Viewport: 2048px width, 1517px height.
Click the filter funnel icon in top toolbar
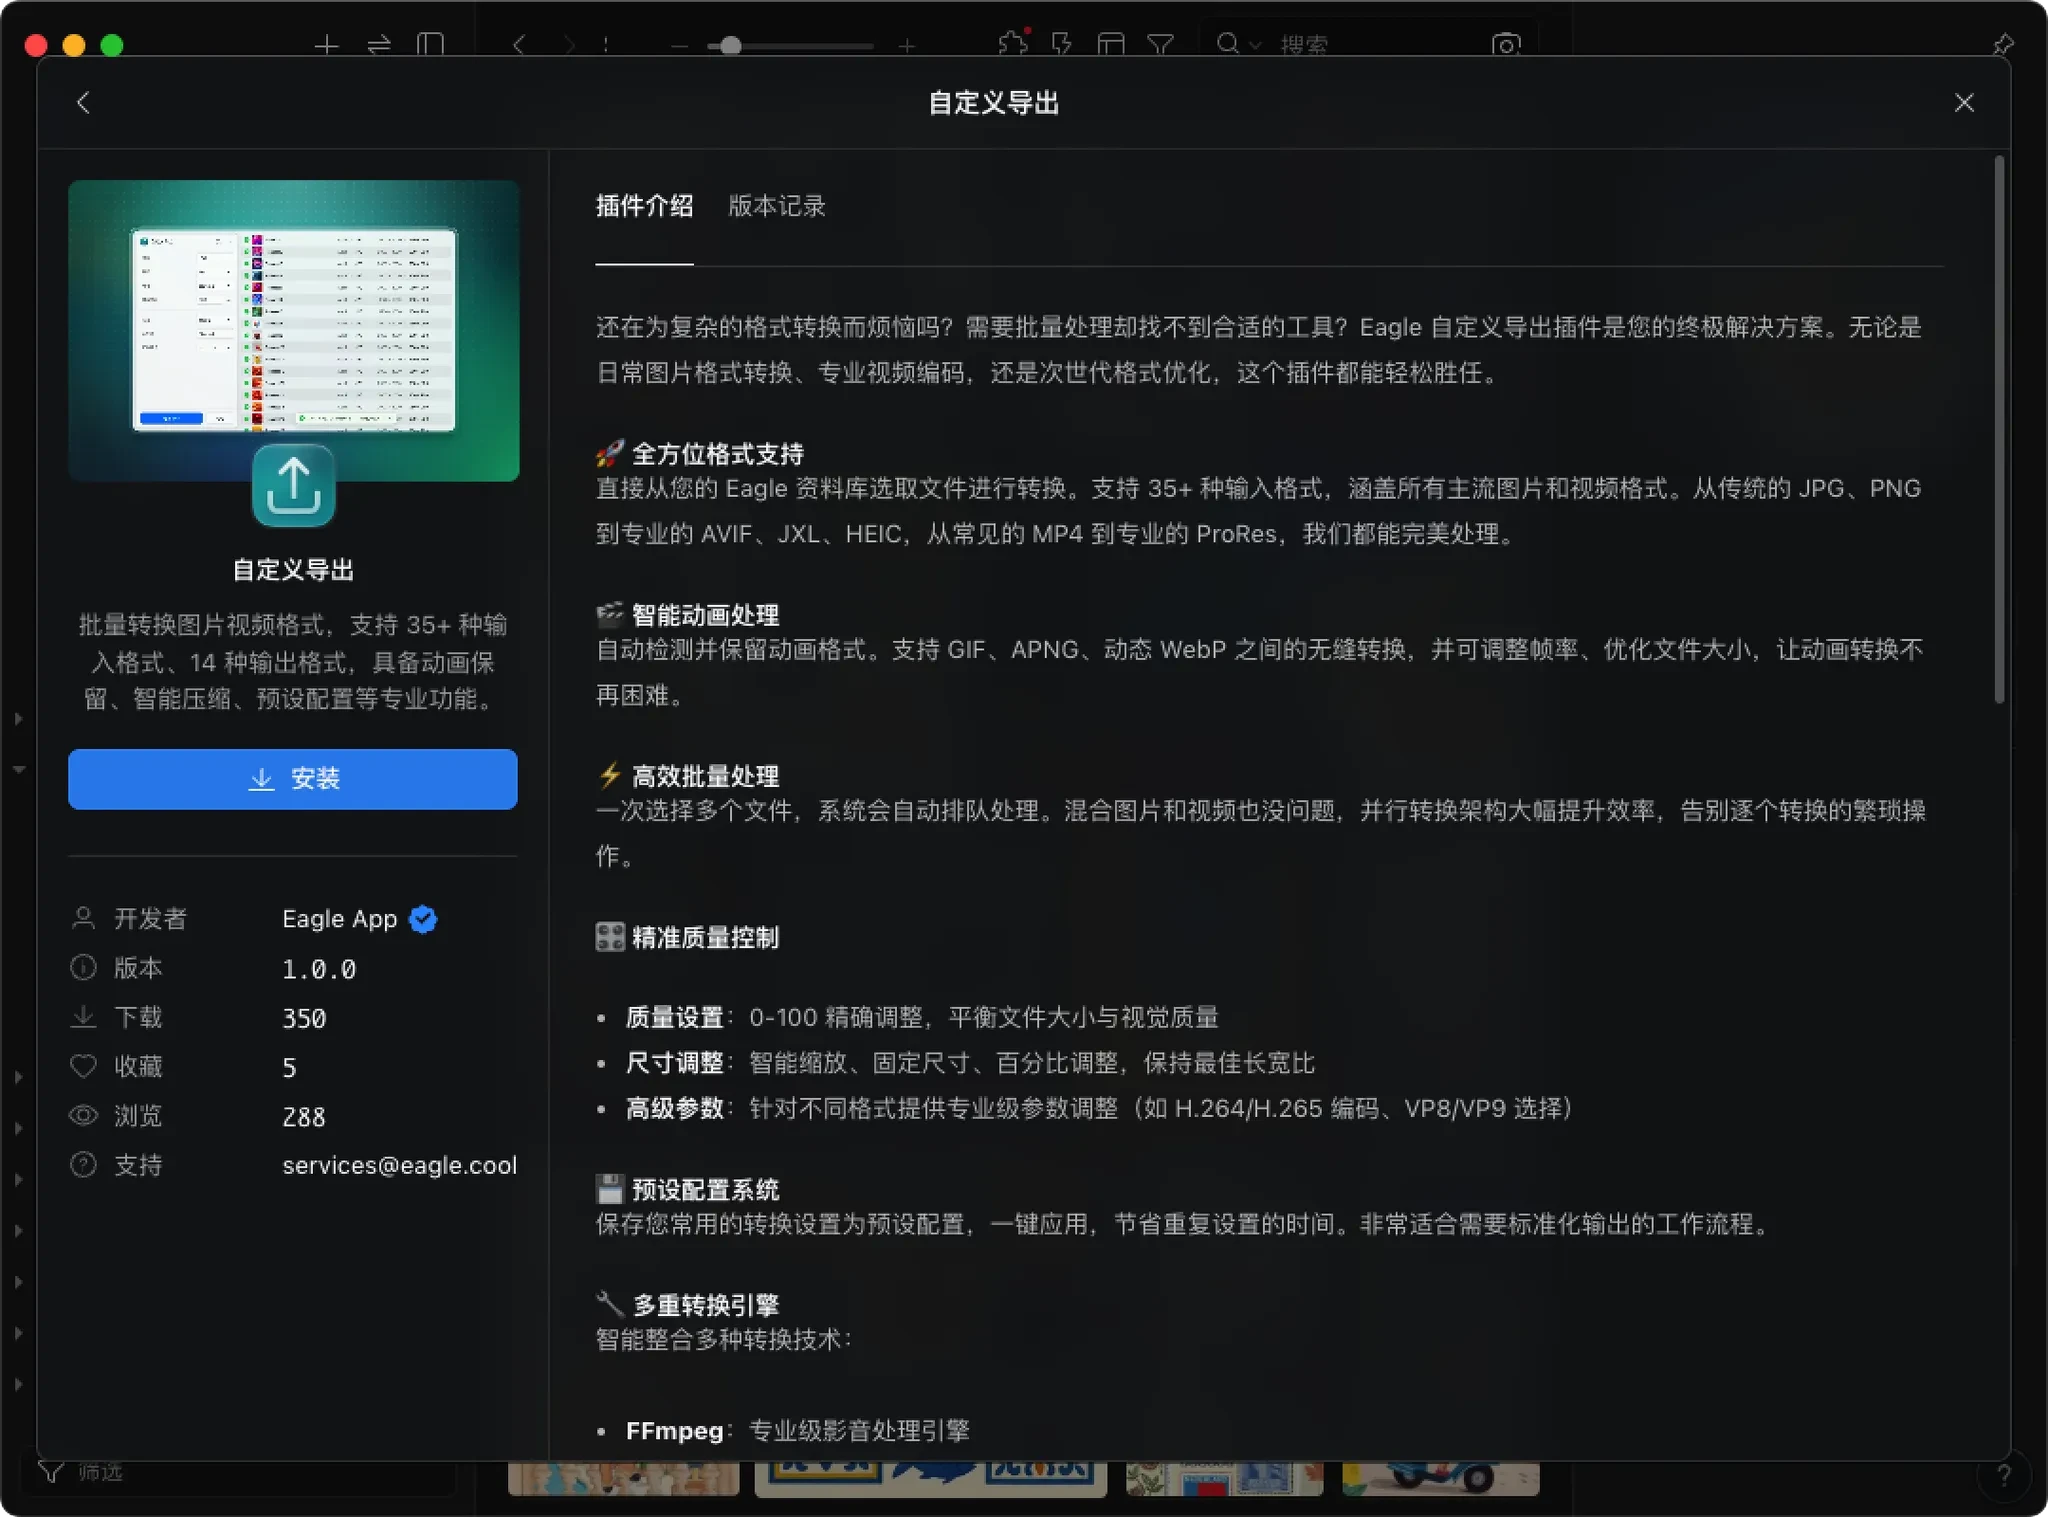(x=1160, y=44)
